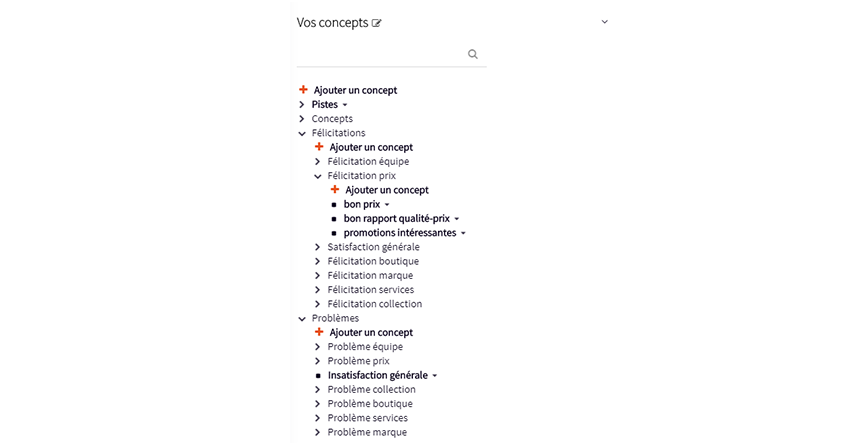Open dropdown arrow next to bon prix
The image size is (862, 446).
387,205
